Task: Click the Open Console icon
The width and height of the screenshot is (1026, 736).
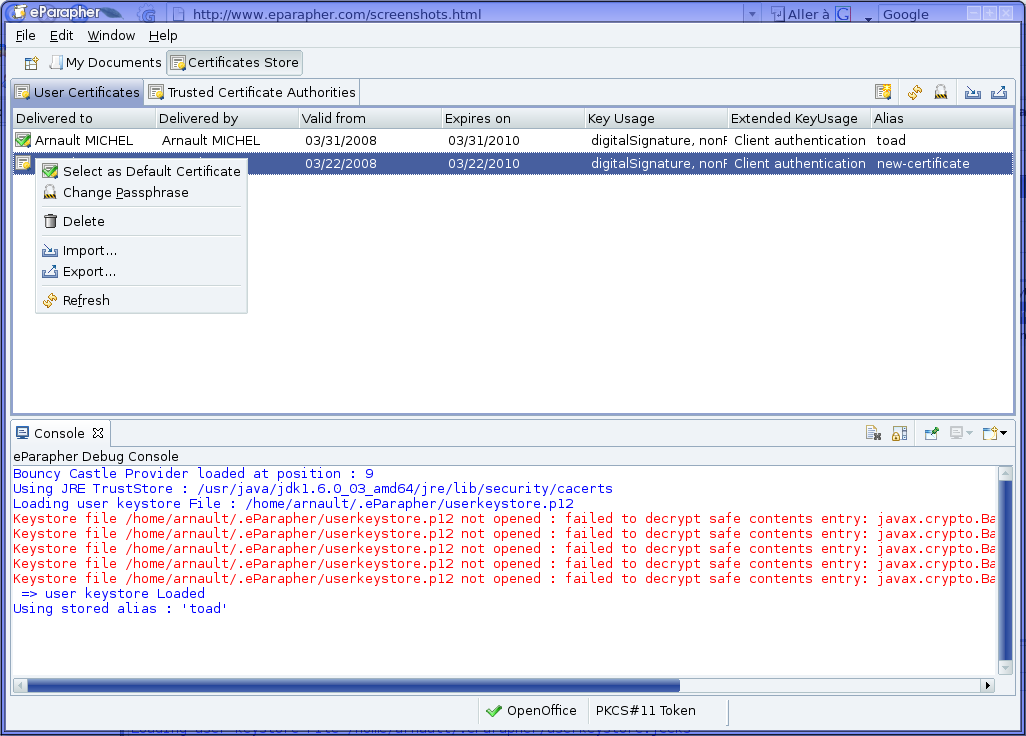Action: 990,433
